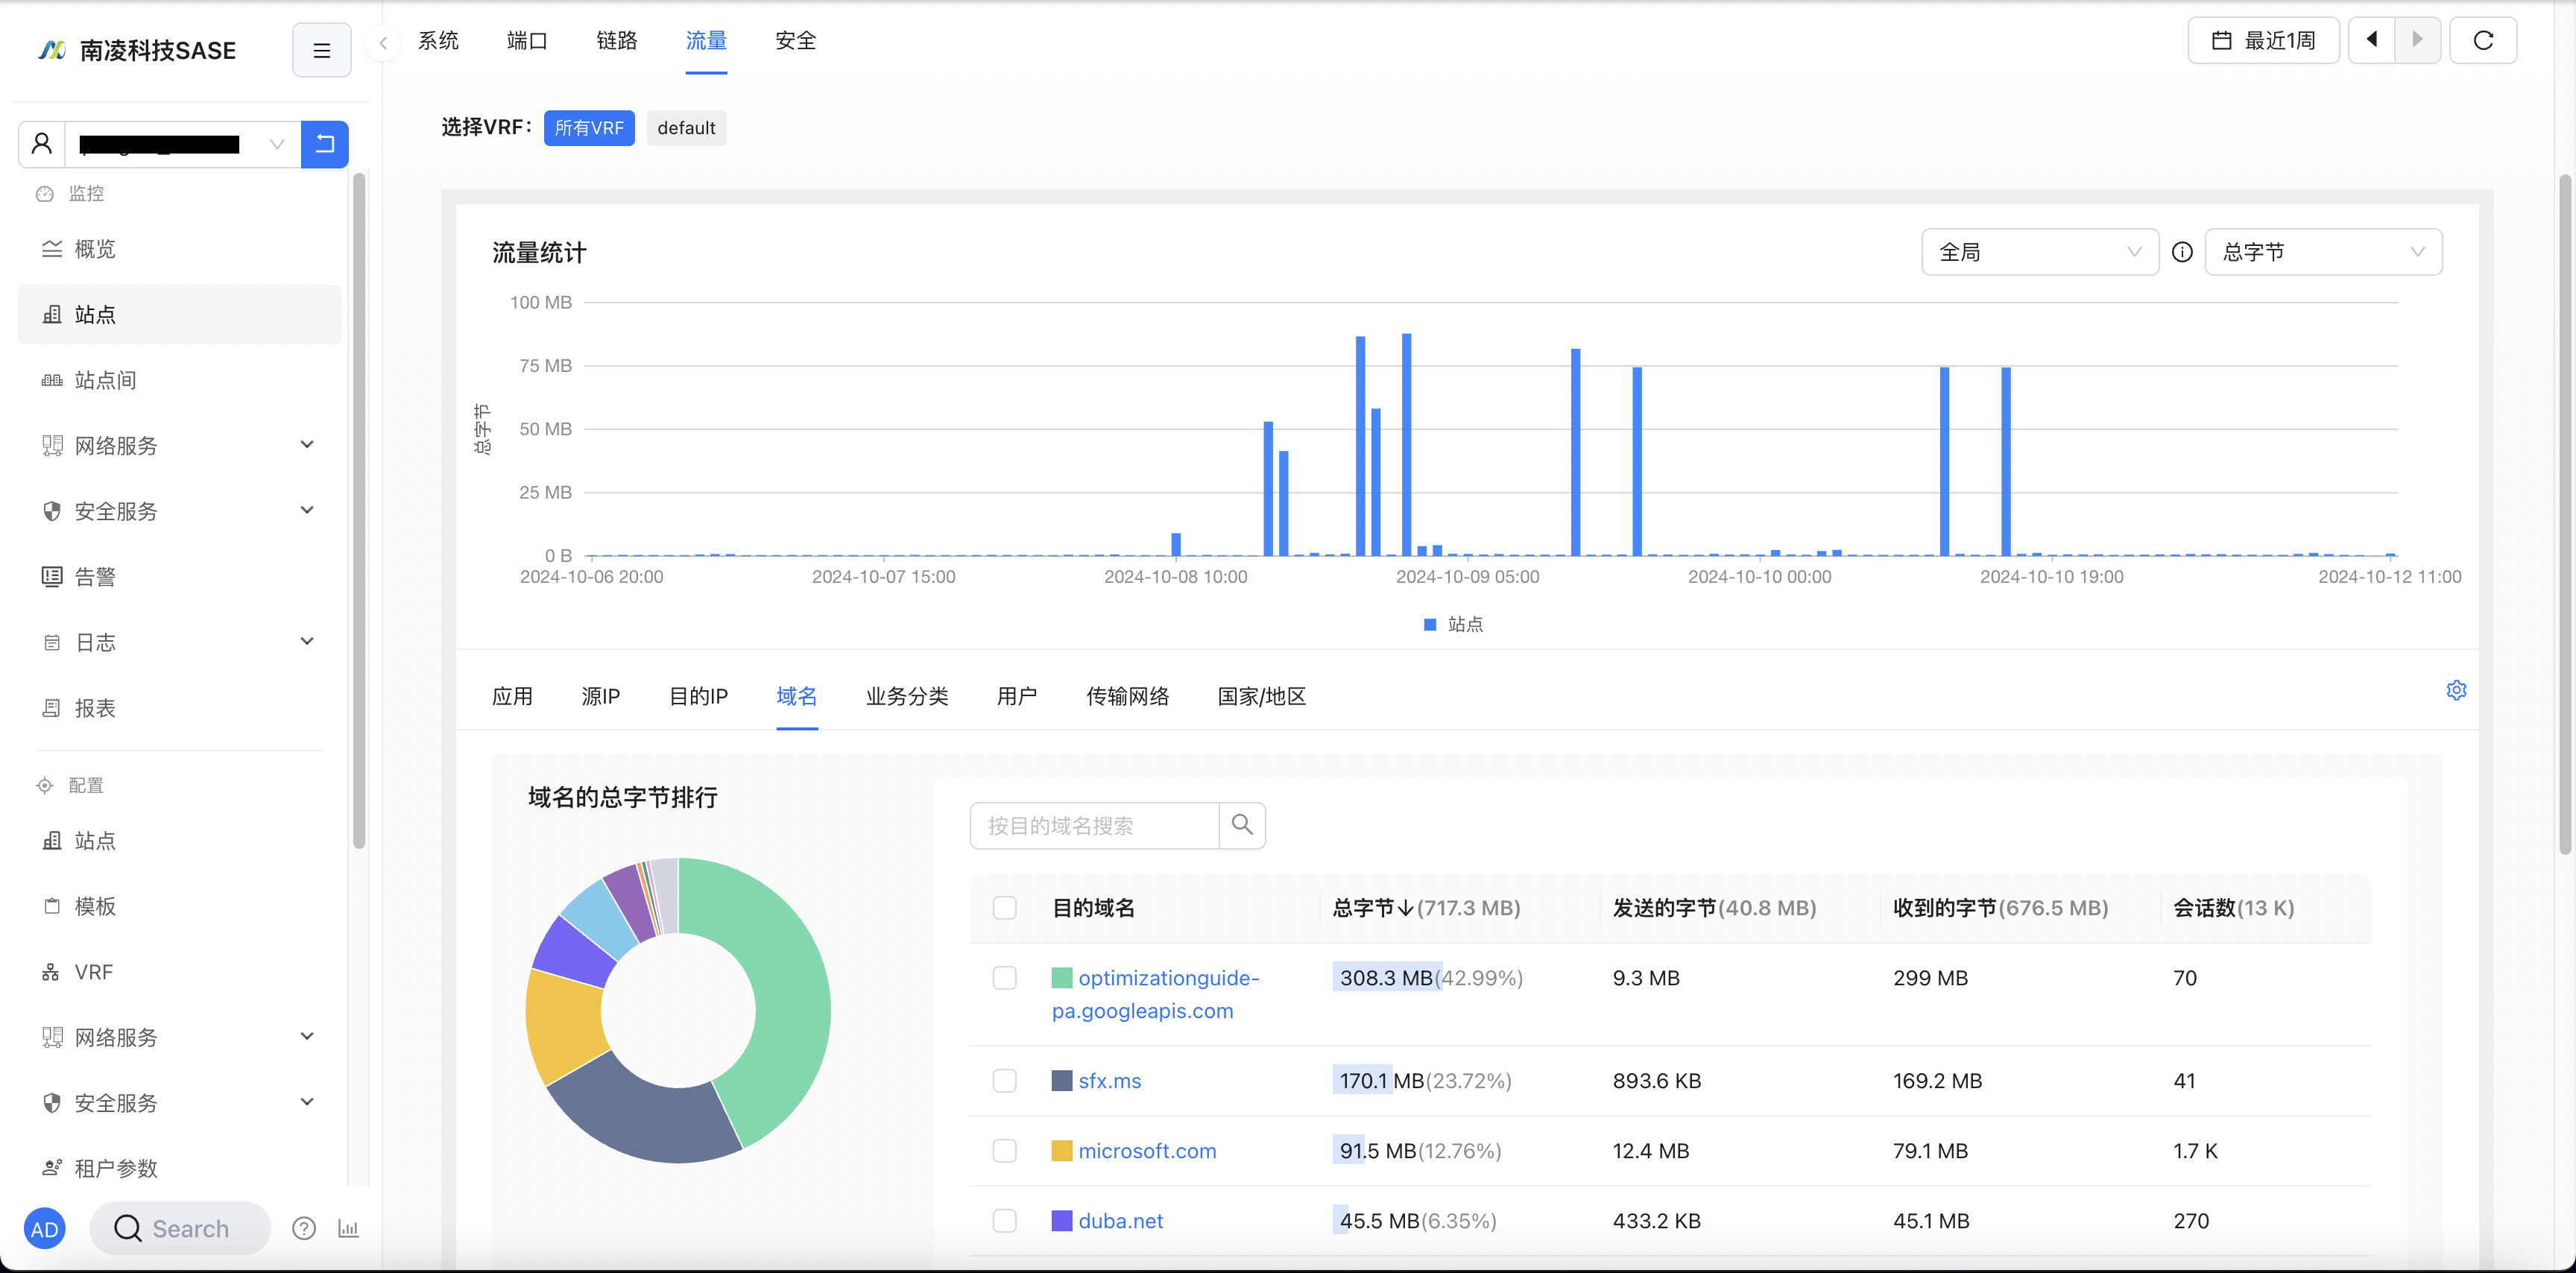Switch to 安全 top tab
2576x1273 pixels.
coord(796,40)
